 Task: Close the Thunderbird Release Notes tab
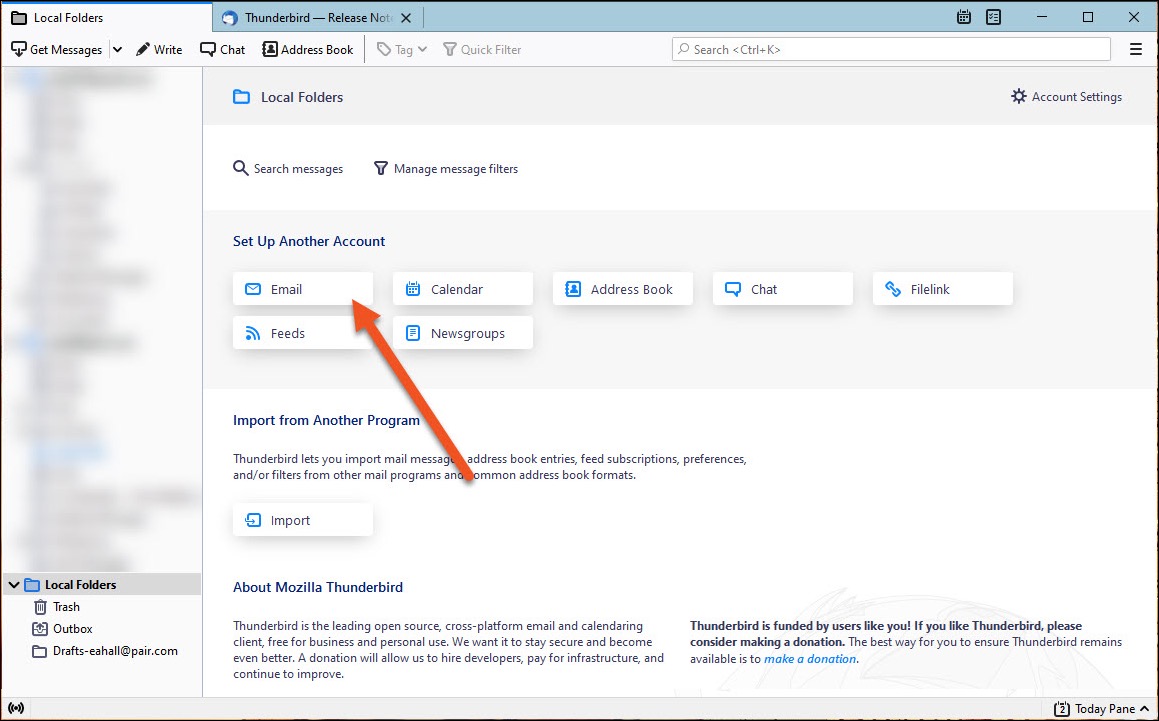point(406,18)
